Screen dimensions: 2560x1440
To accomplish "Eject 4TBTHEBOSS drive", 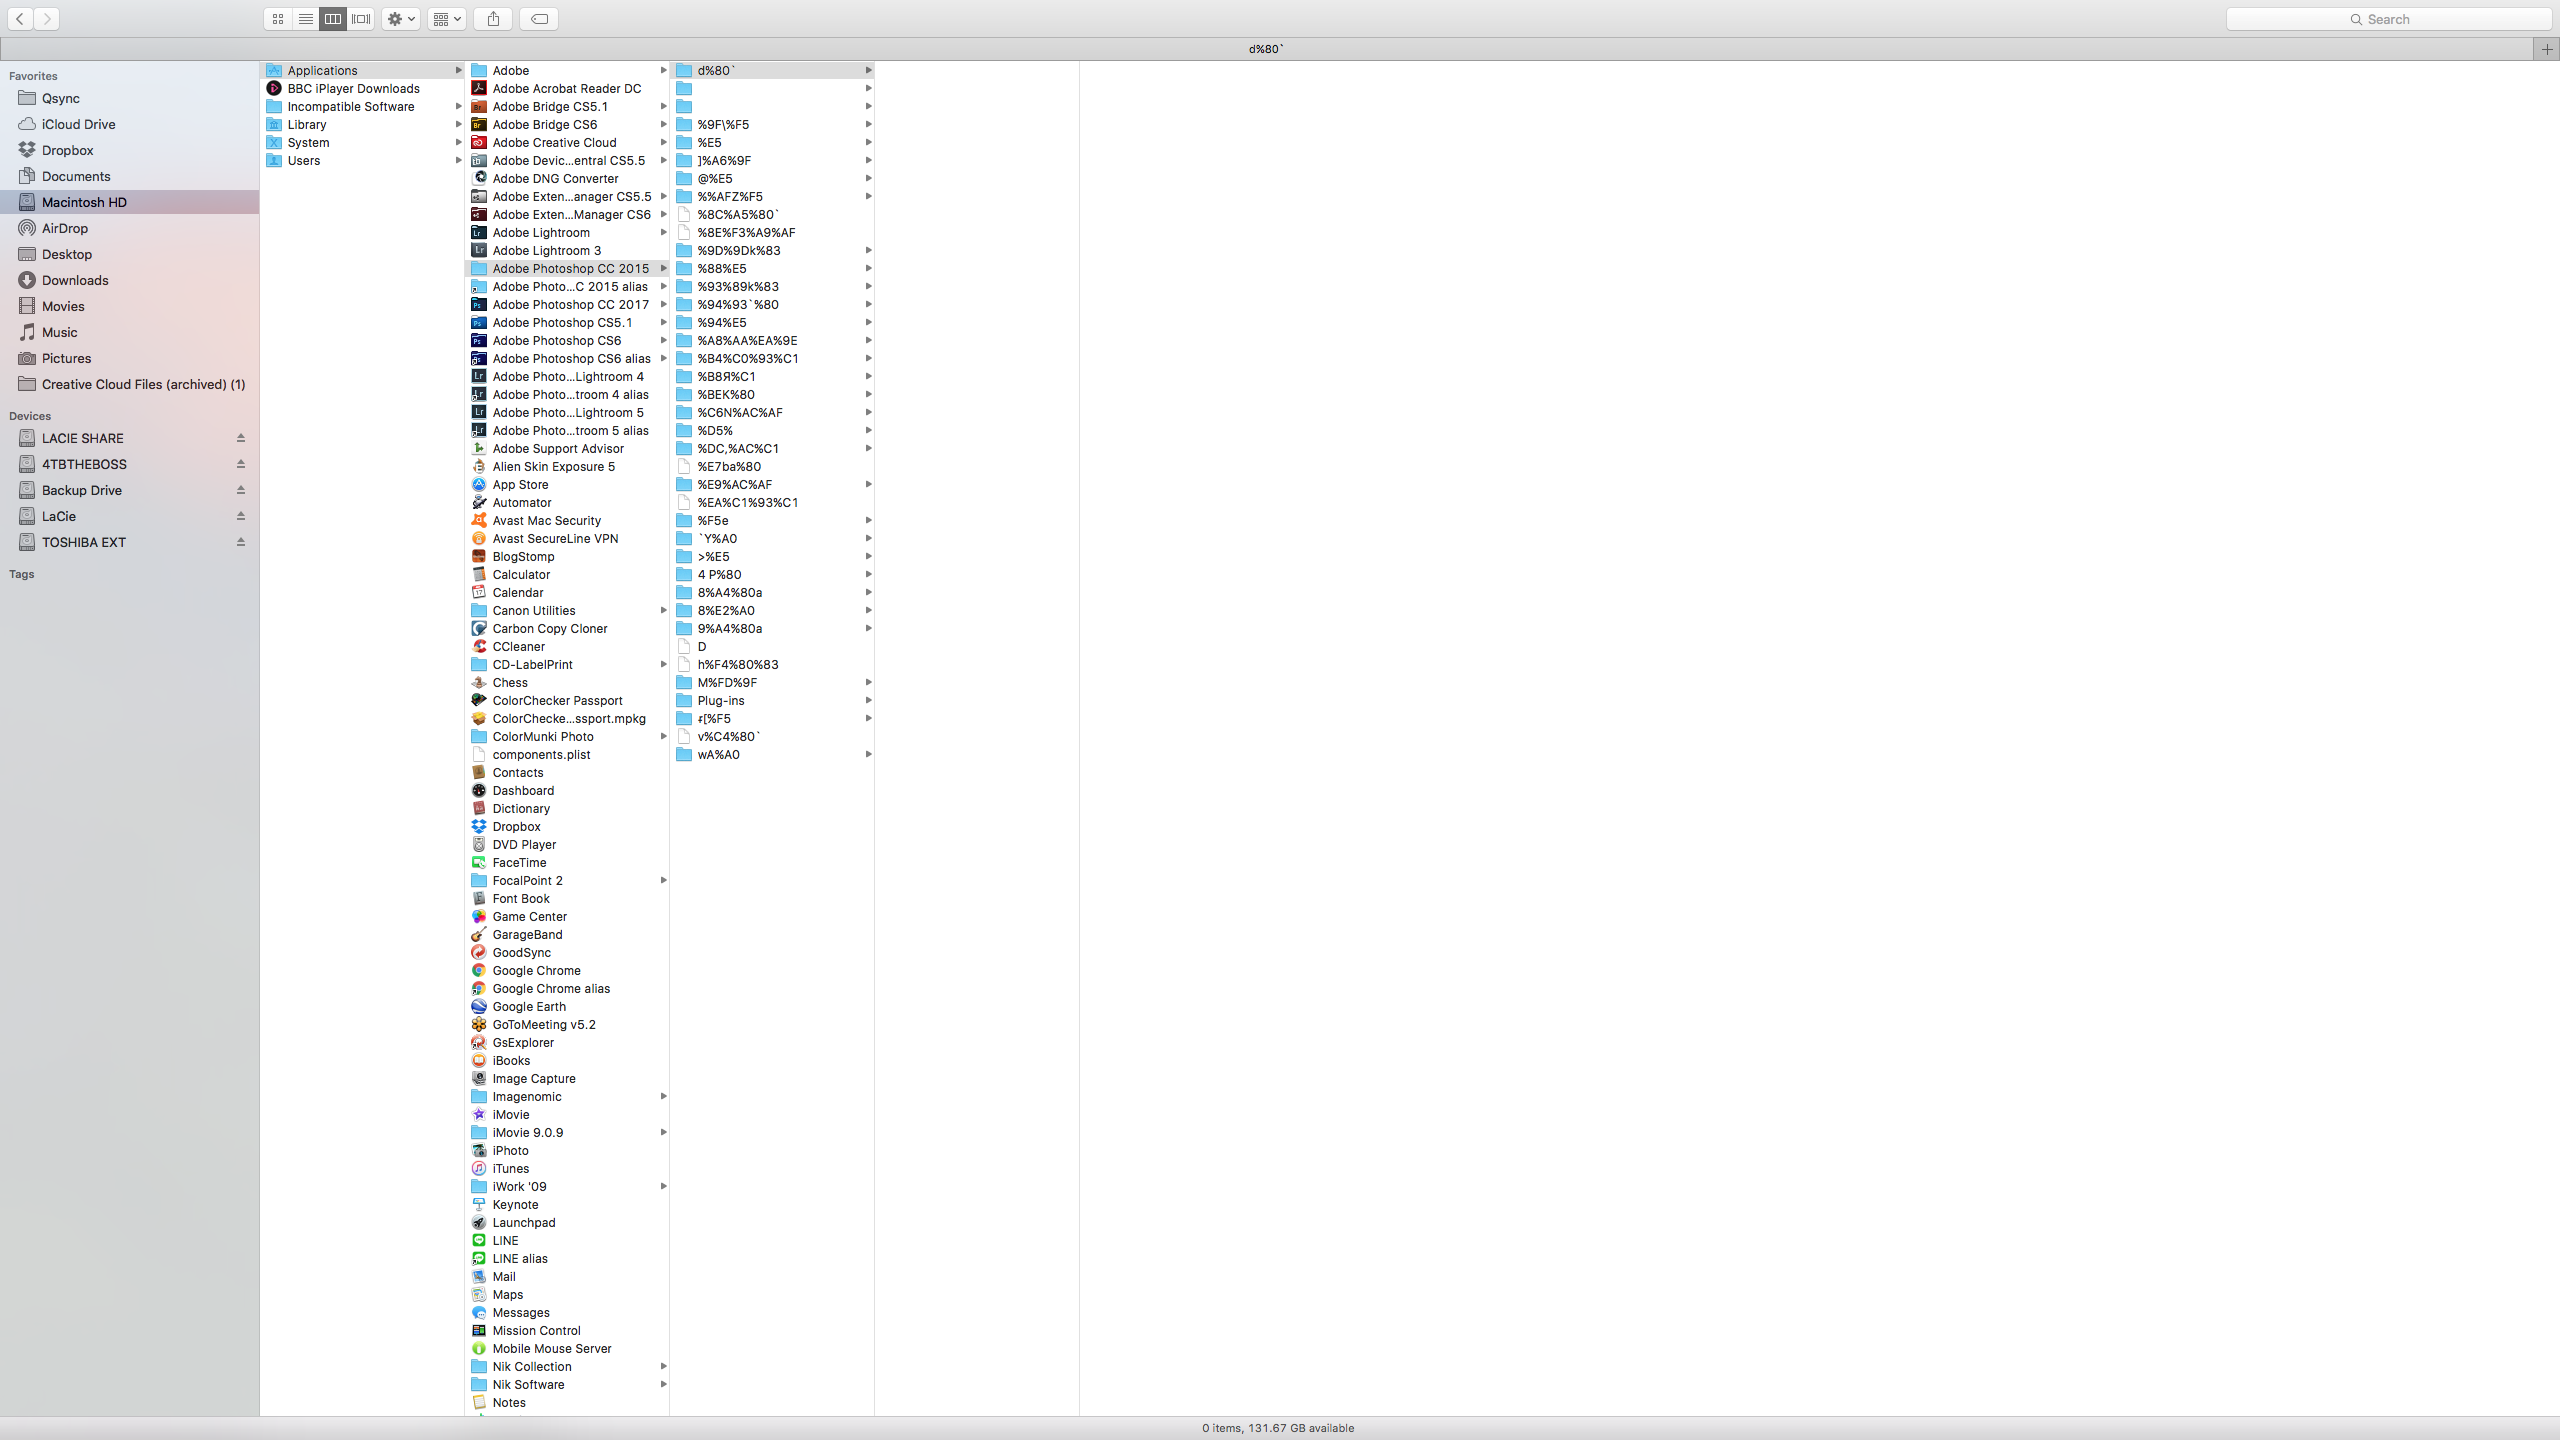I will click(x=241, y=464).
